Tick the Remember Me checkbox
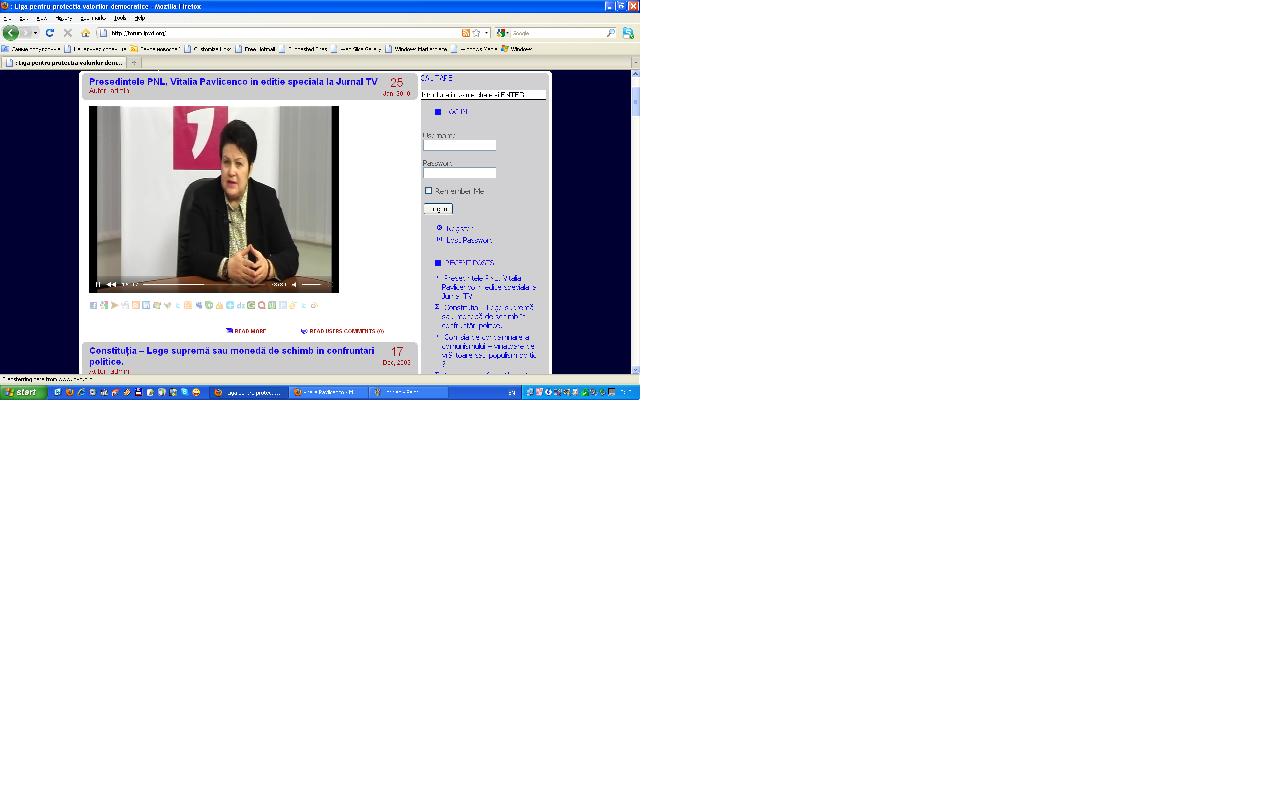This screenshot has width=1280, height=800. (428, 191)
